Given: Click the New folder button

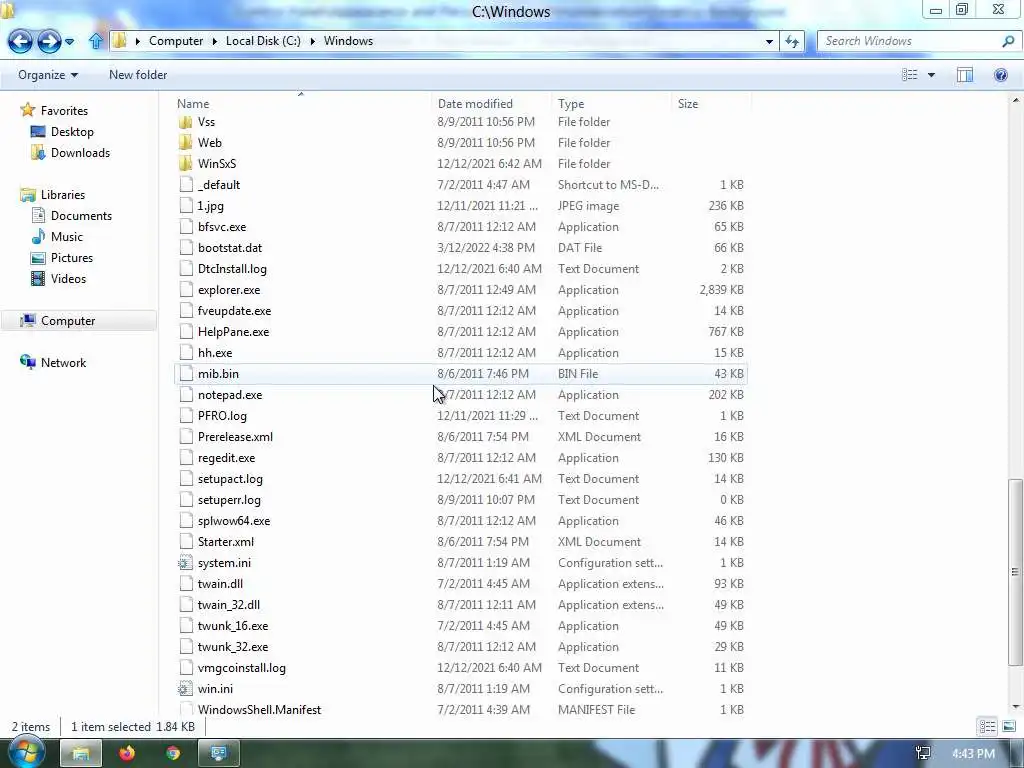Looking at the screenshot, I should [138, 75].
